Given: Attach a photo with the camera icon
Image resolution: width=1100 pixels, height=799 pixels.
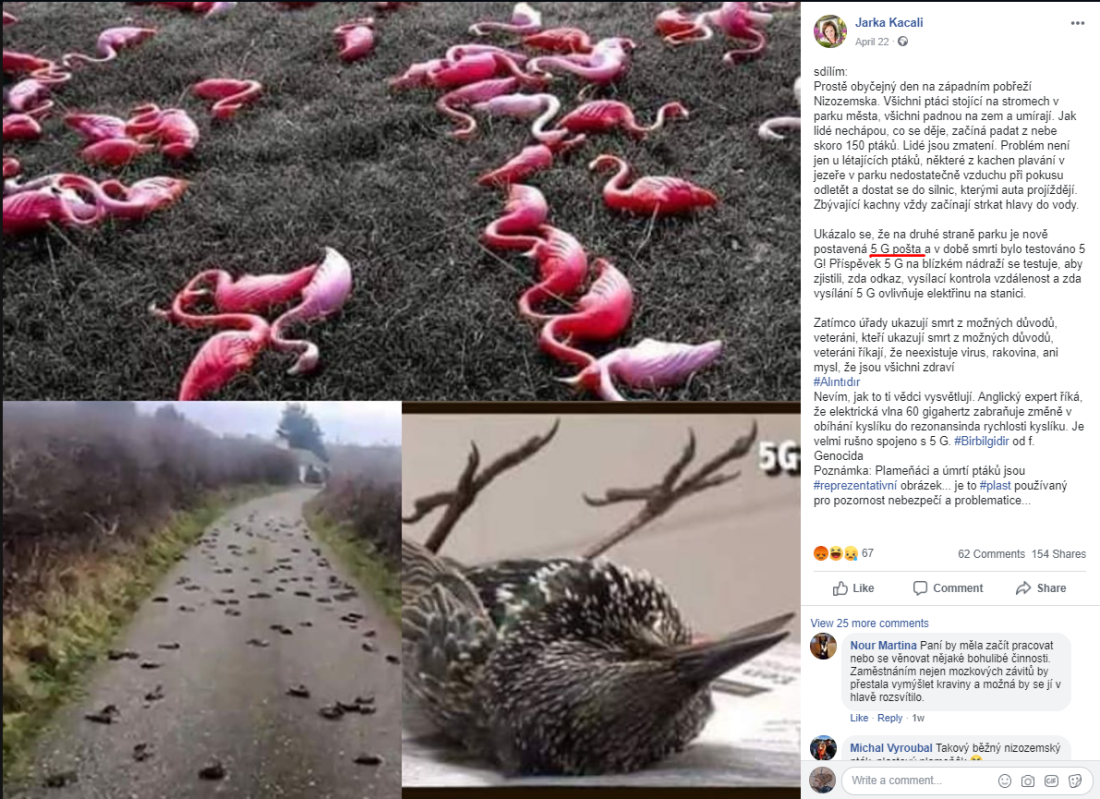Looking at the screenshot, I should tap(1028, 781).
